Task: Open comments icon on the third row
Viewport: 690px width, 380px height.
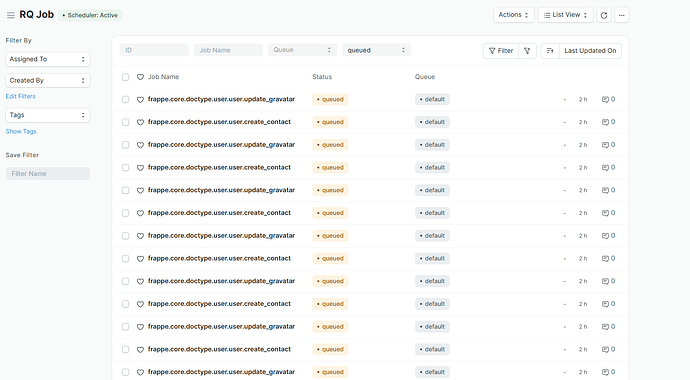Action: coord(606,145)
